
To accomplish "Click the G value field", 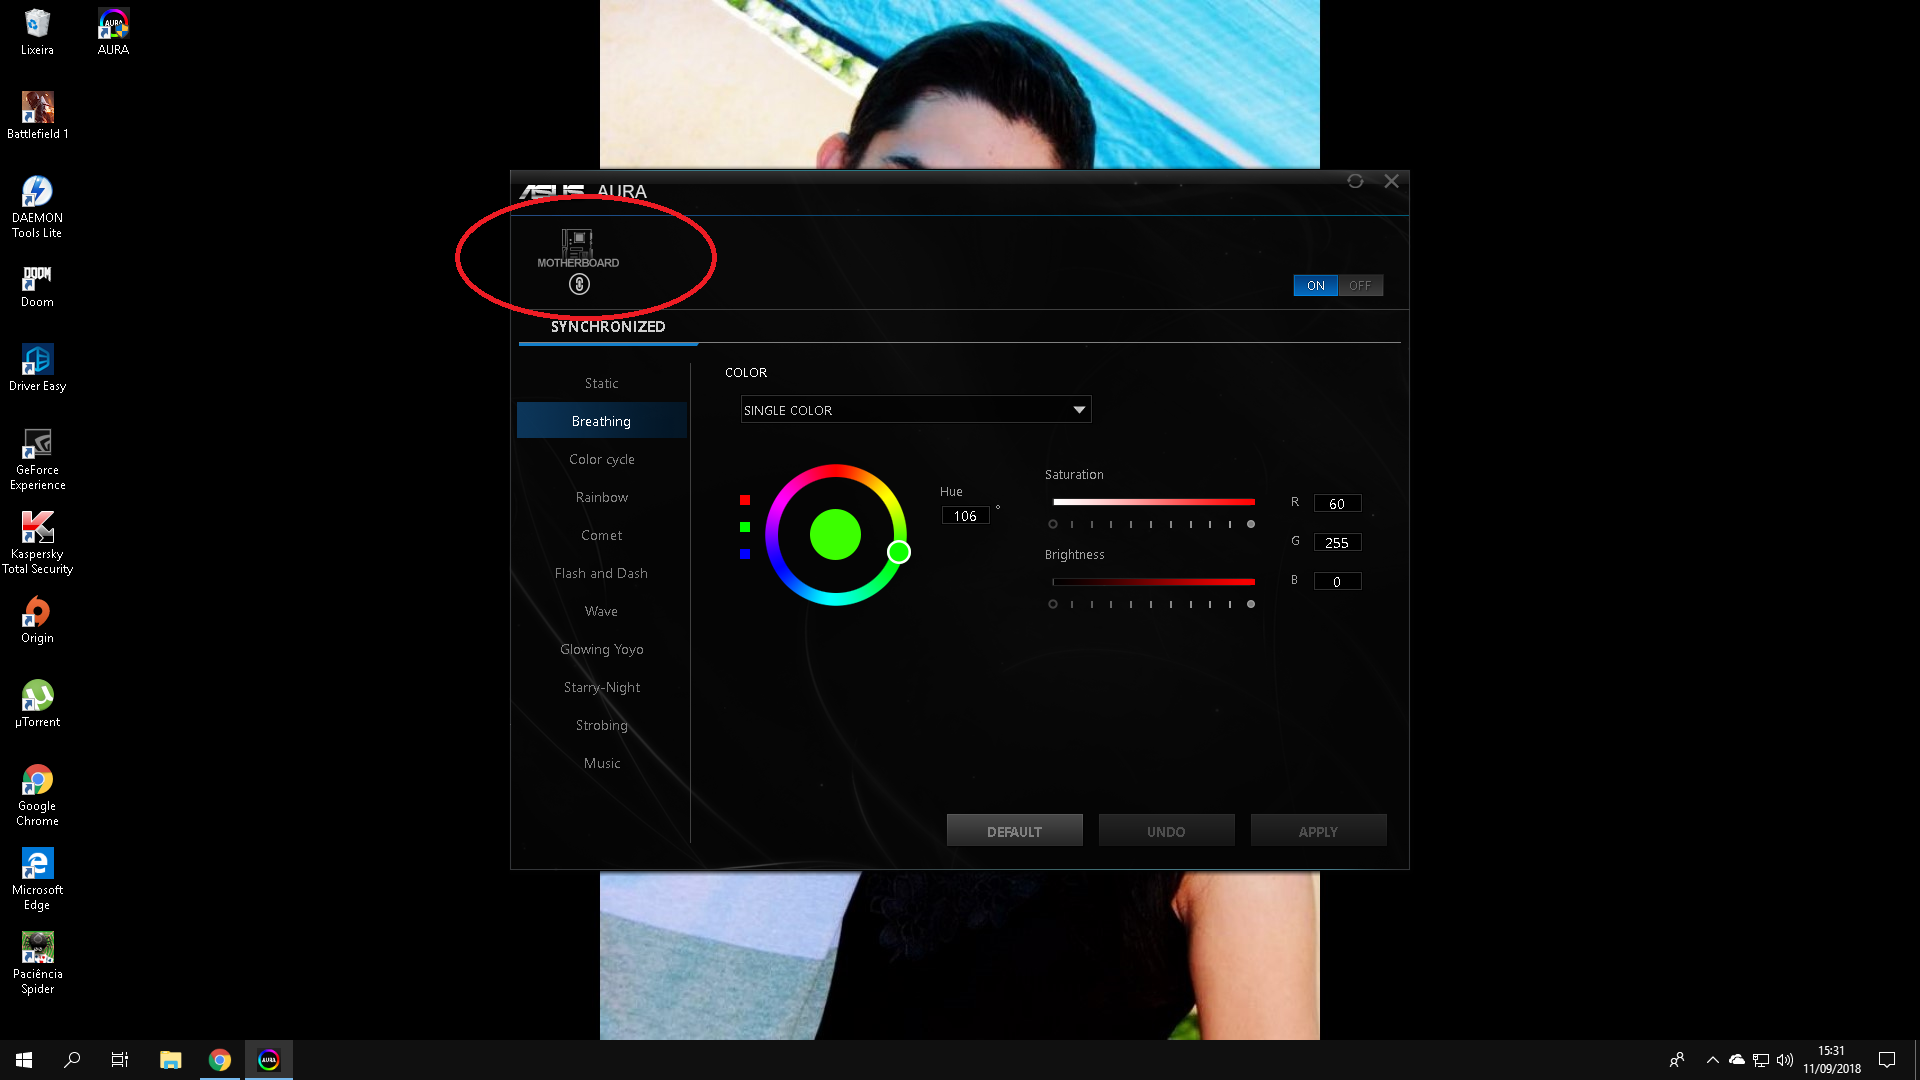I will click(x=1337, y=543).
